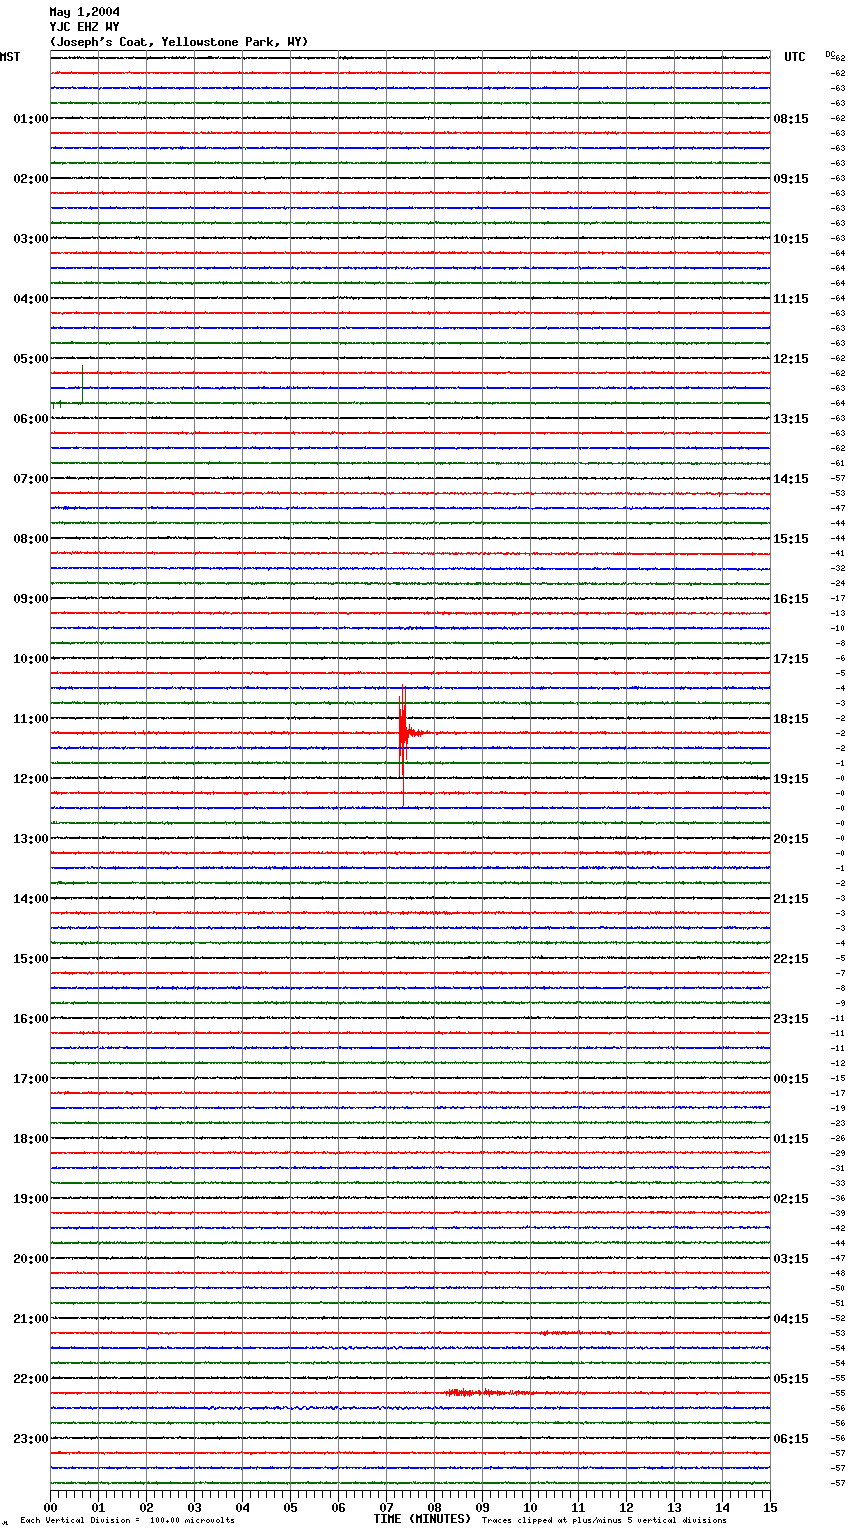Image resolution: width=850 pixels, height=1534 pixels.
Task: Click the "02:00" MST time label
Action: click(31, 179)
